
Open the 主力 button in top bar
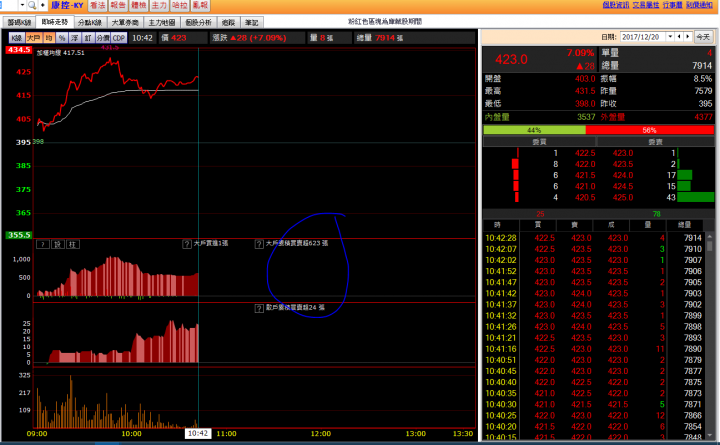click(159, 5)
